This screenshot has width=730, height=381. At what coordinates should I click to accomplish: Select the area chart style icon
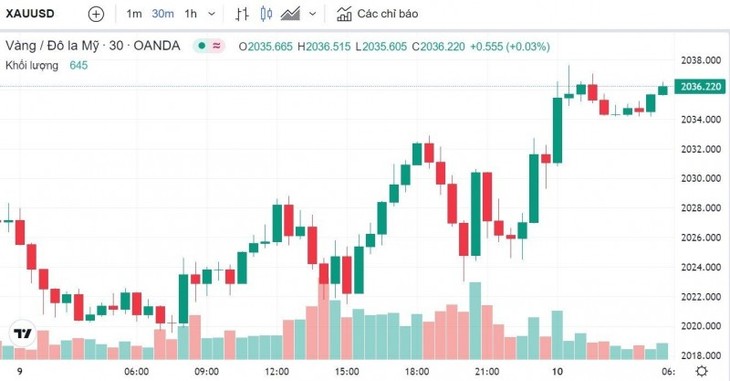(x=290, y=14)
